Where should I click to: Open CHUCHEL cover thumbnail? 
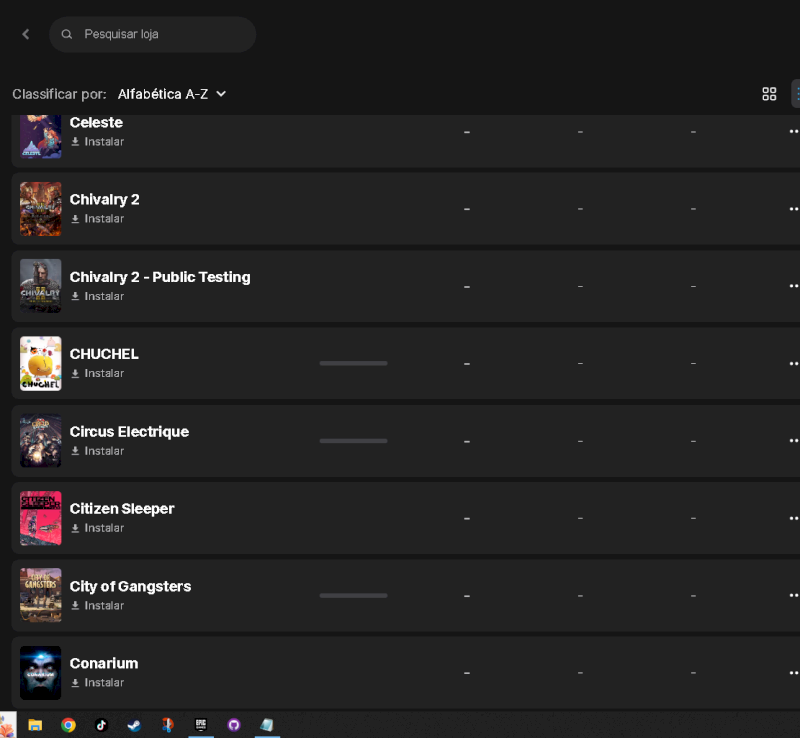(x=40, y=363)
